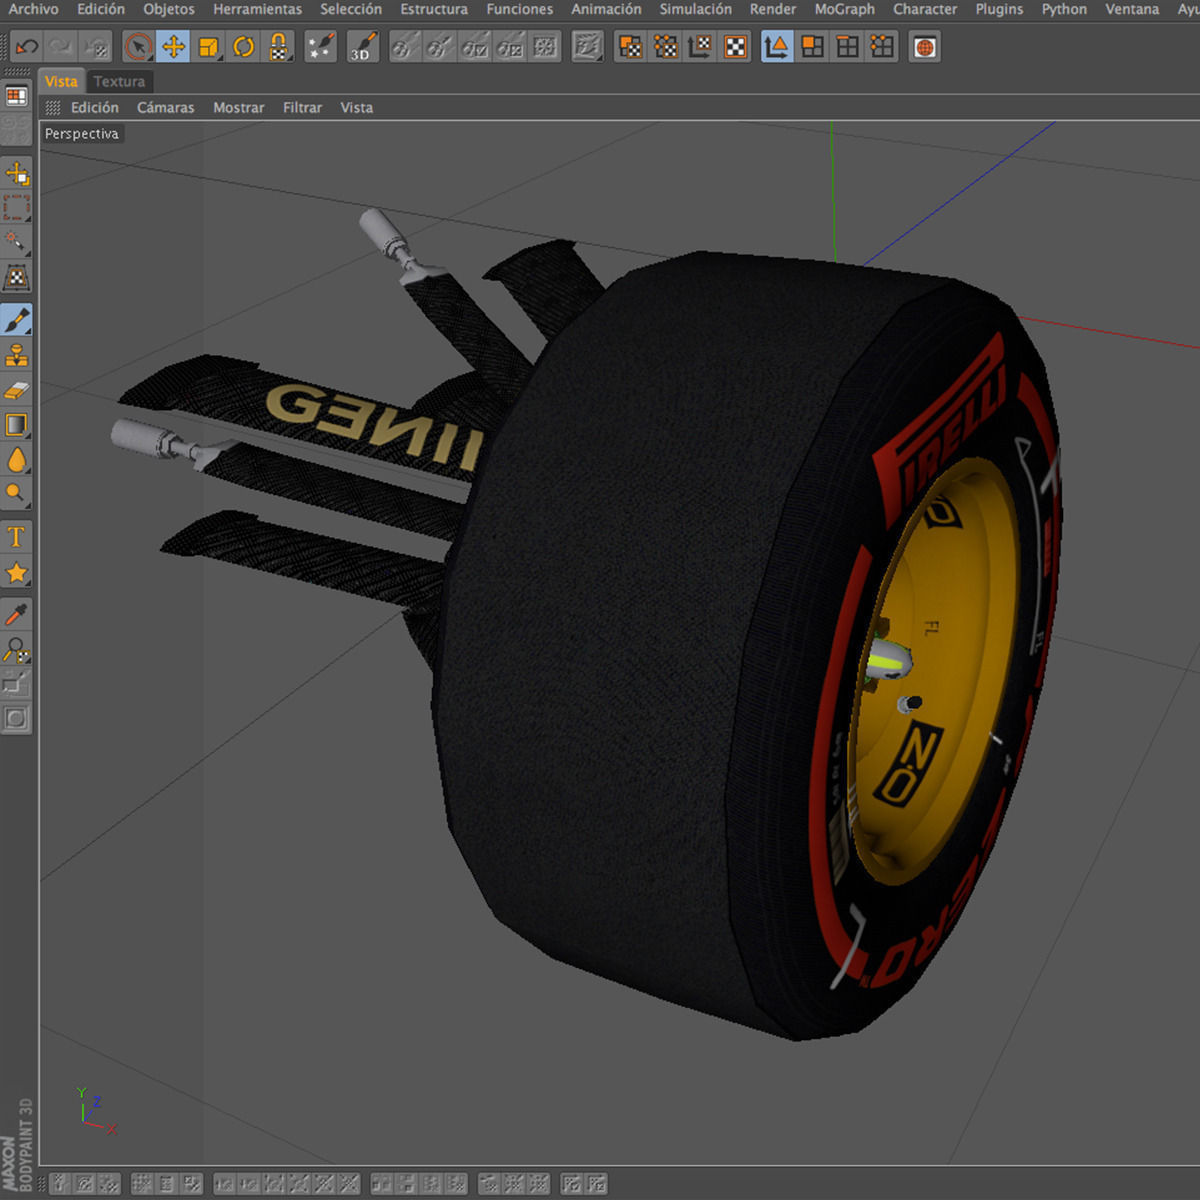Select the Eraser tool
1200x1200 pixels.
coord(17,390)
